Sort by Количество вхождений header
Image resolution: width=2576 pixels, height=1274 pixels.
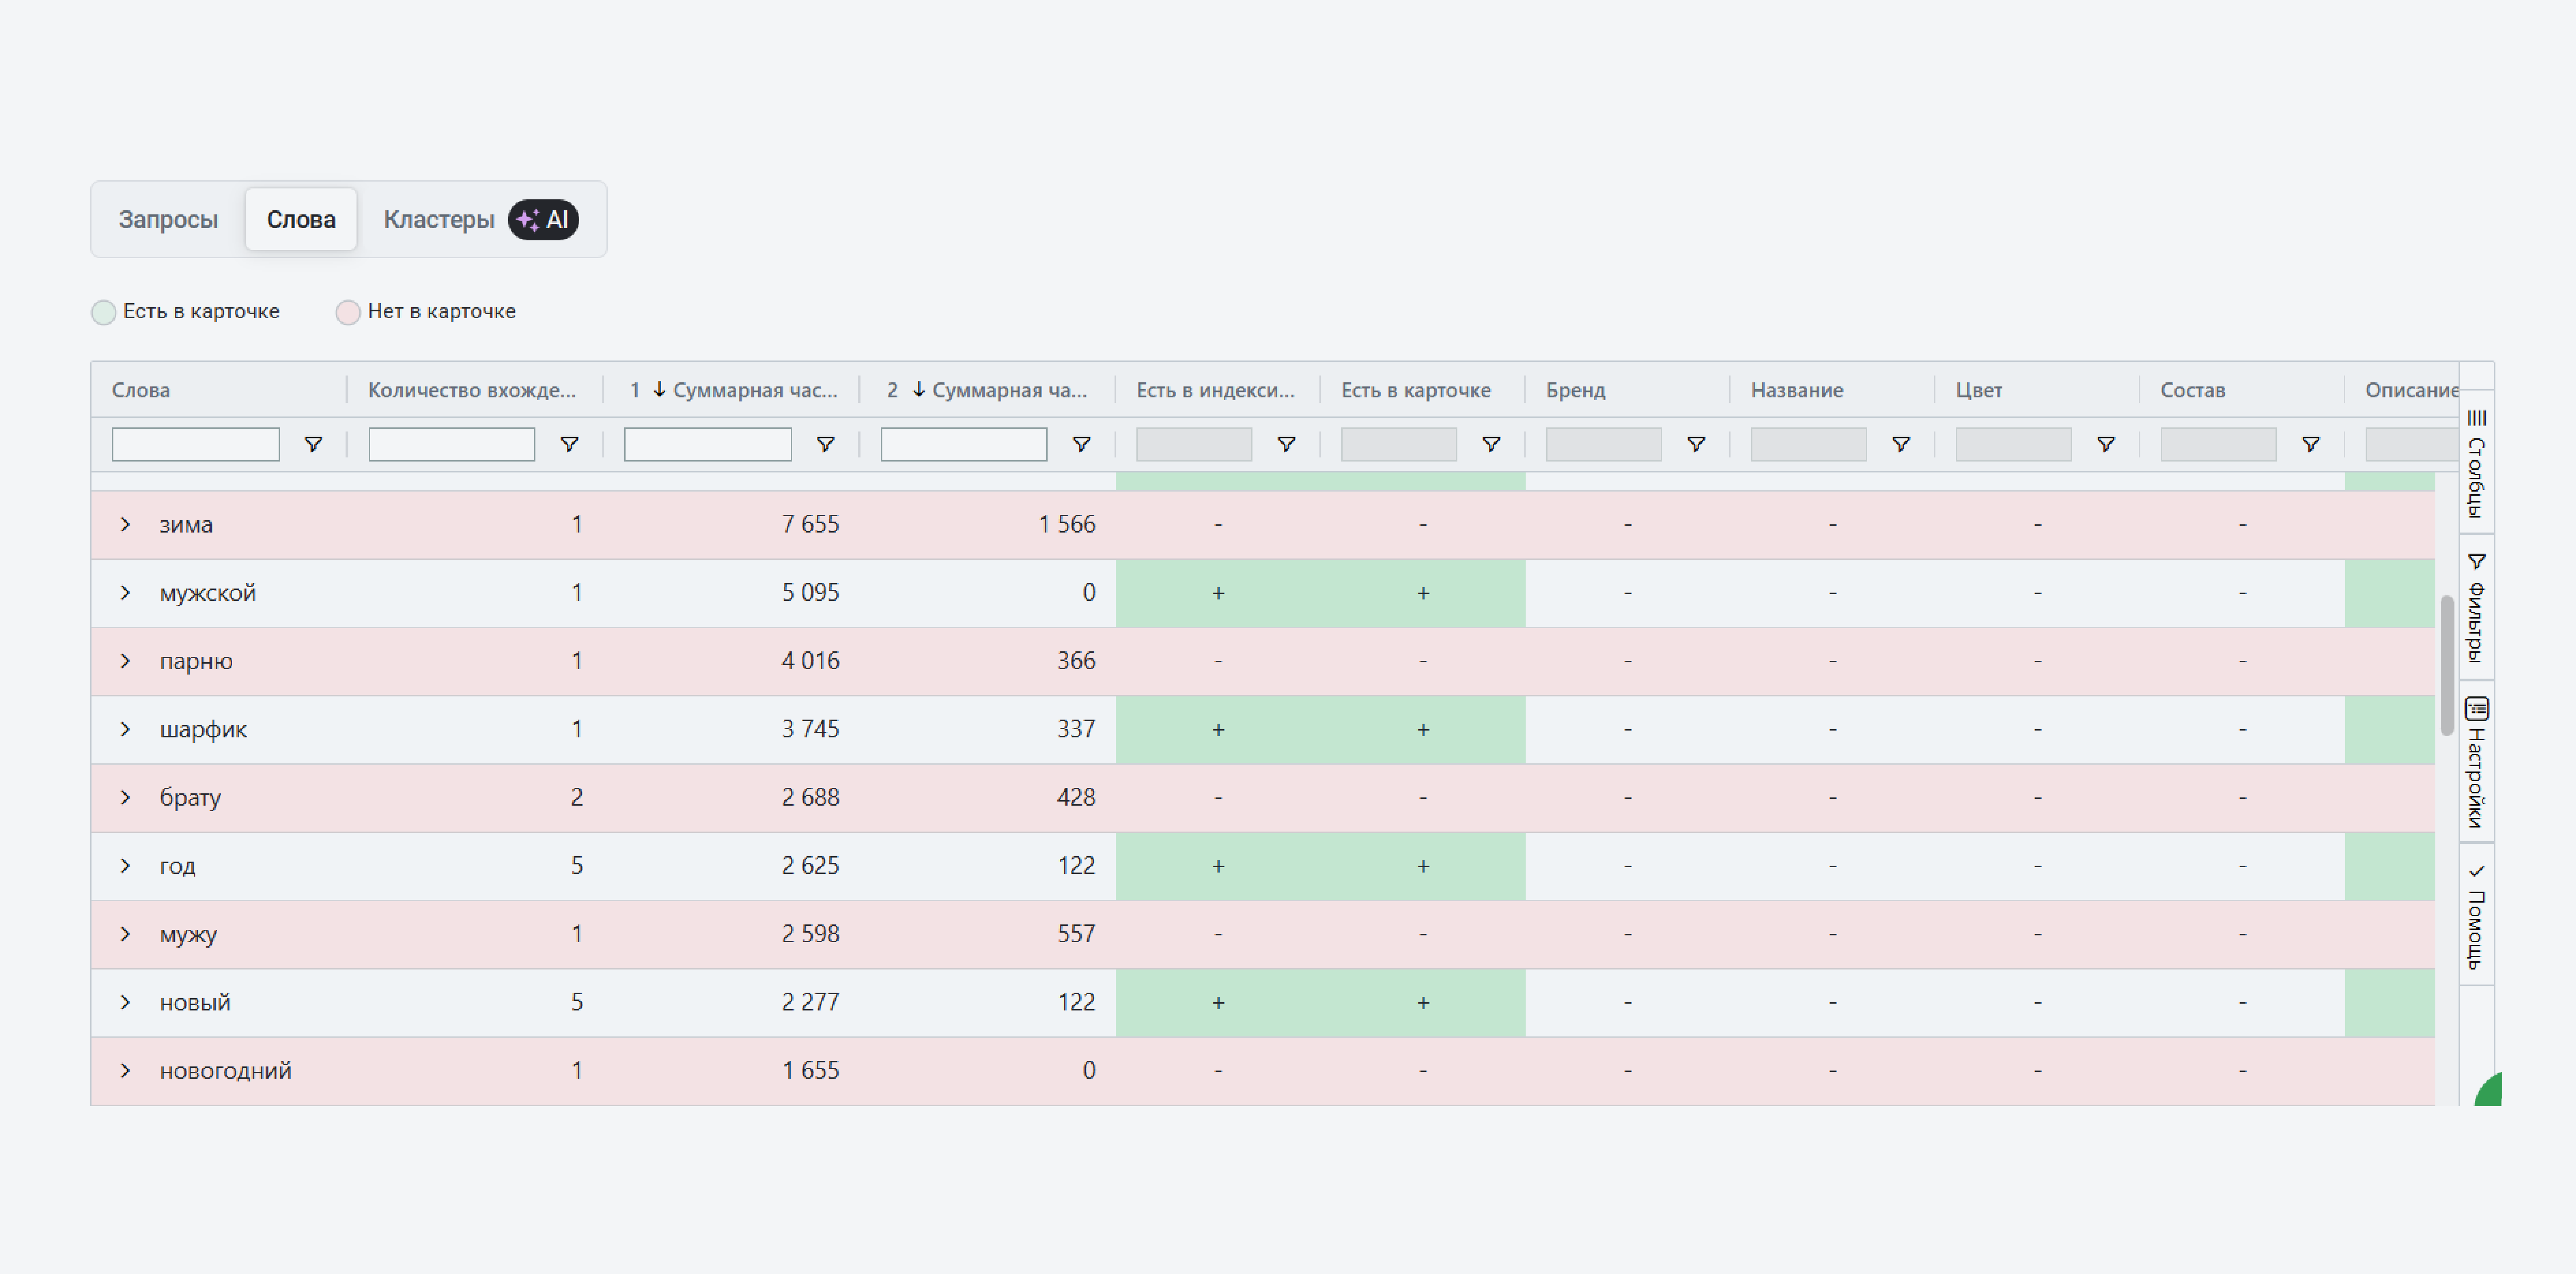tap(472, 390)
